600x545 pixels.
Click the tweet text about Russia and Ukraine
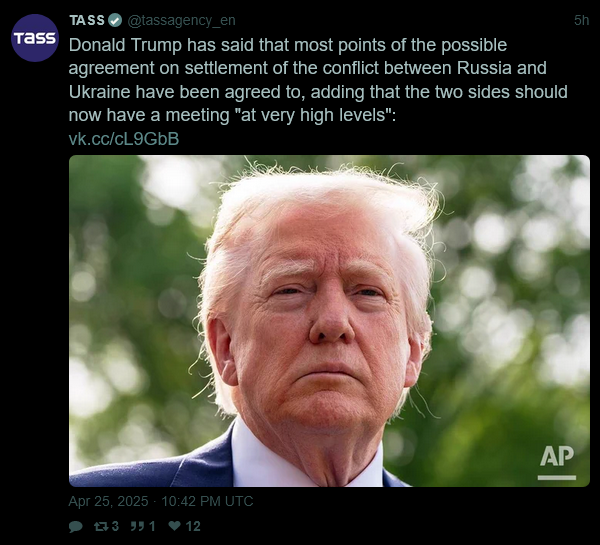(x=318, y=80)
